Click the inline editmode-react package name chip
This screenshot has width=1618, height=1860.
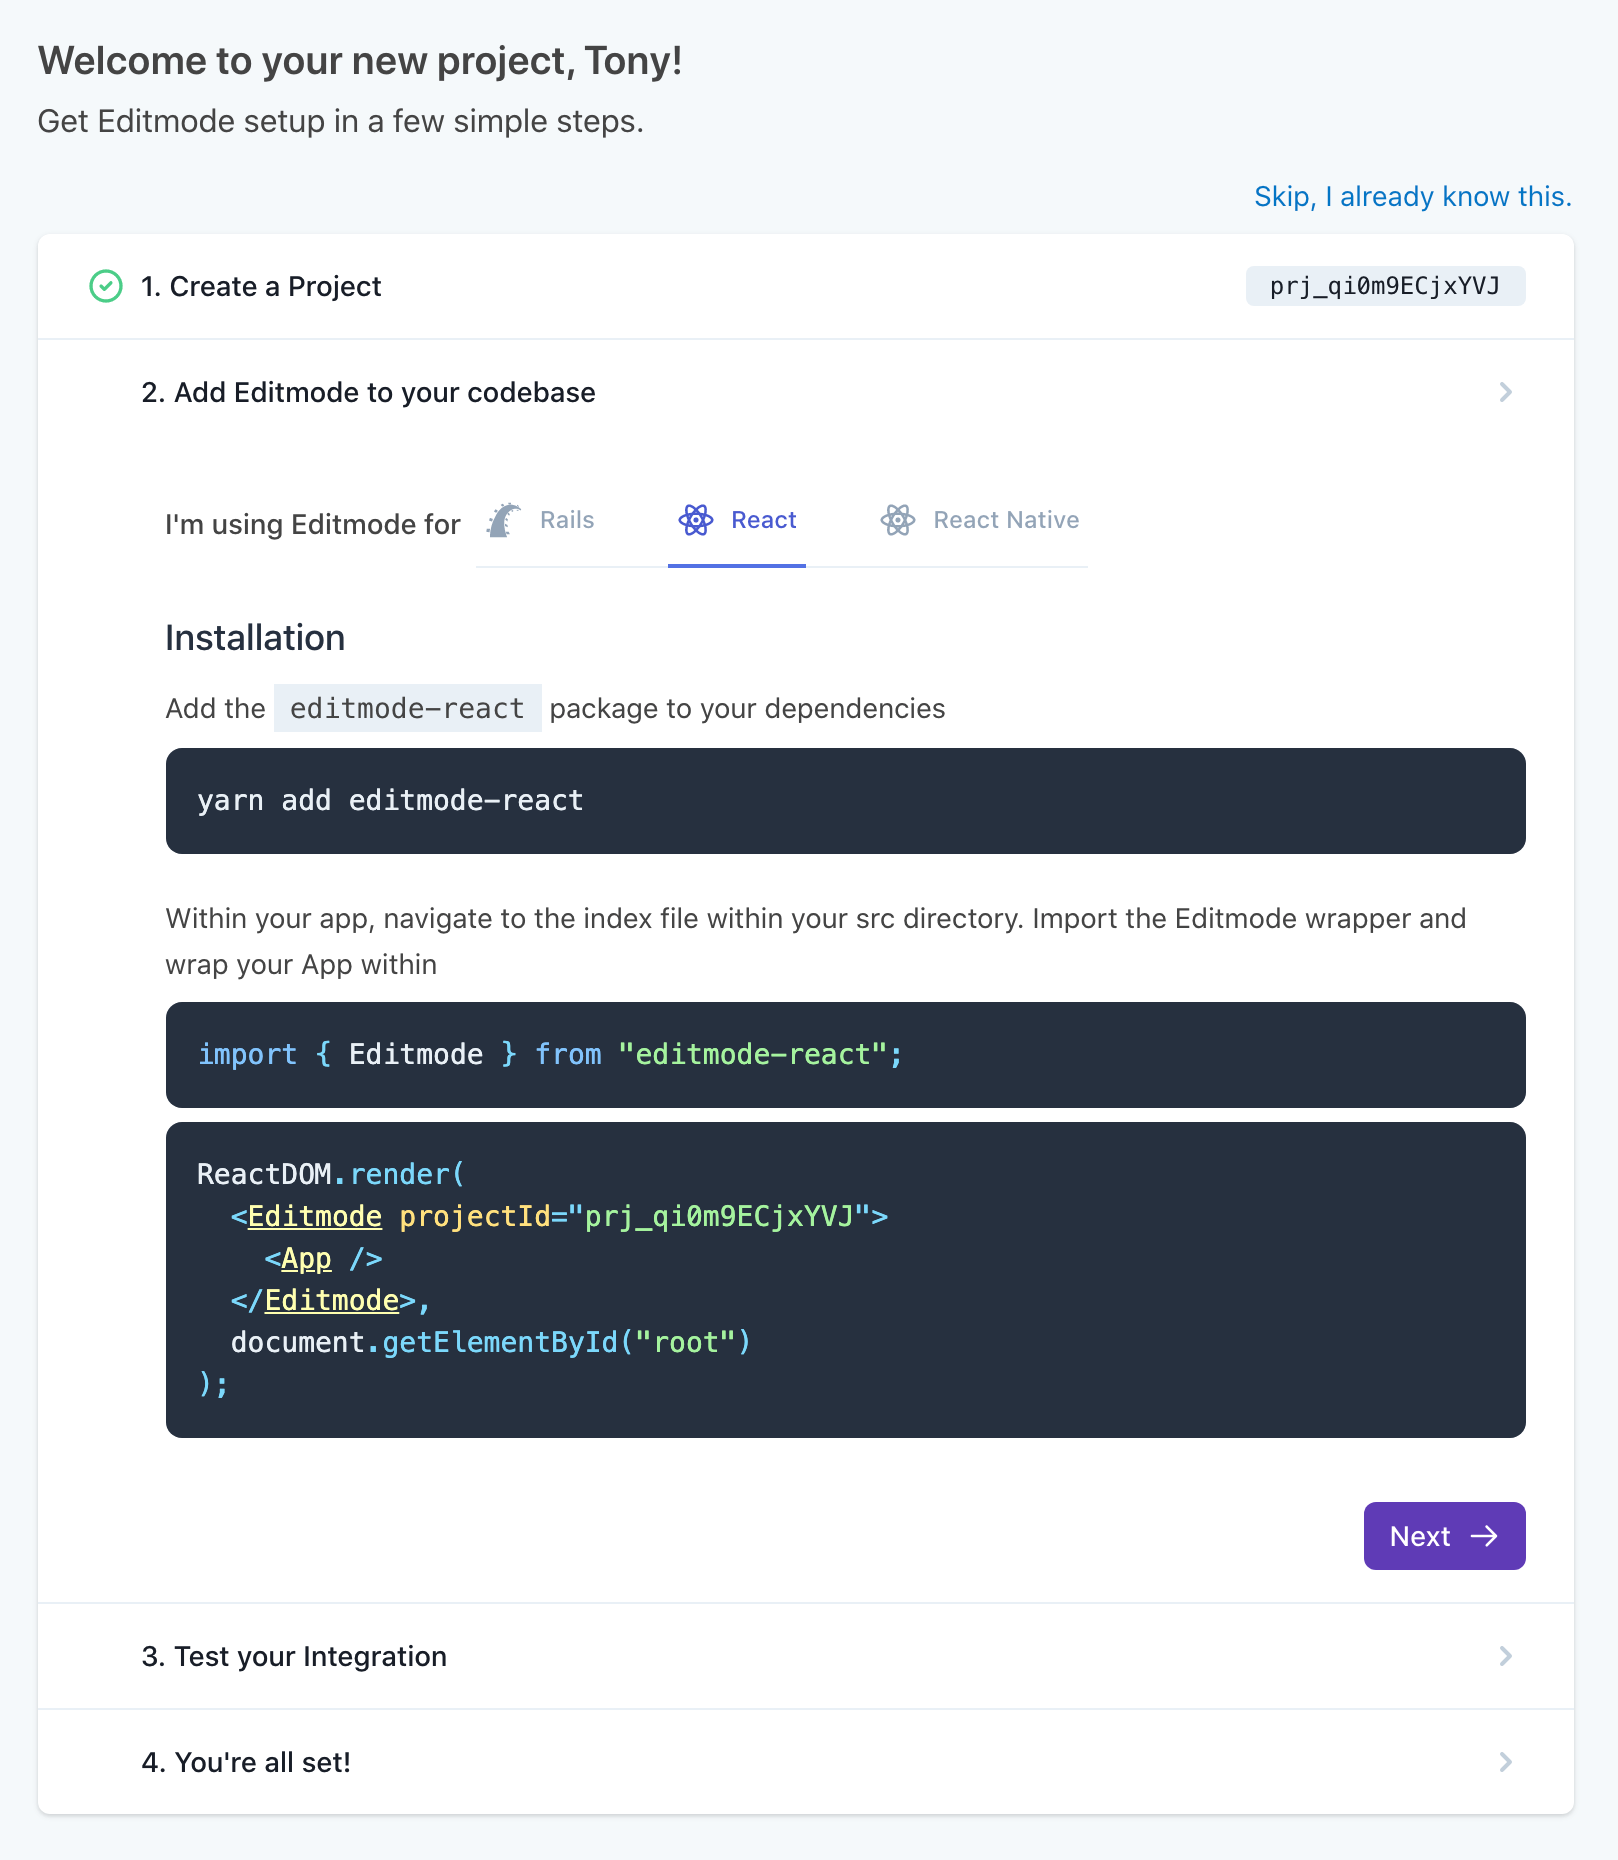tap(407, 708)
